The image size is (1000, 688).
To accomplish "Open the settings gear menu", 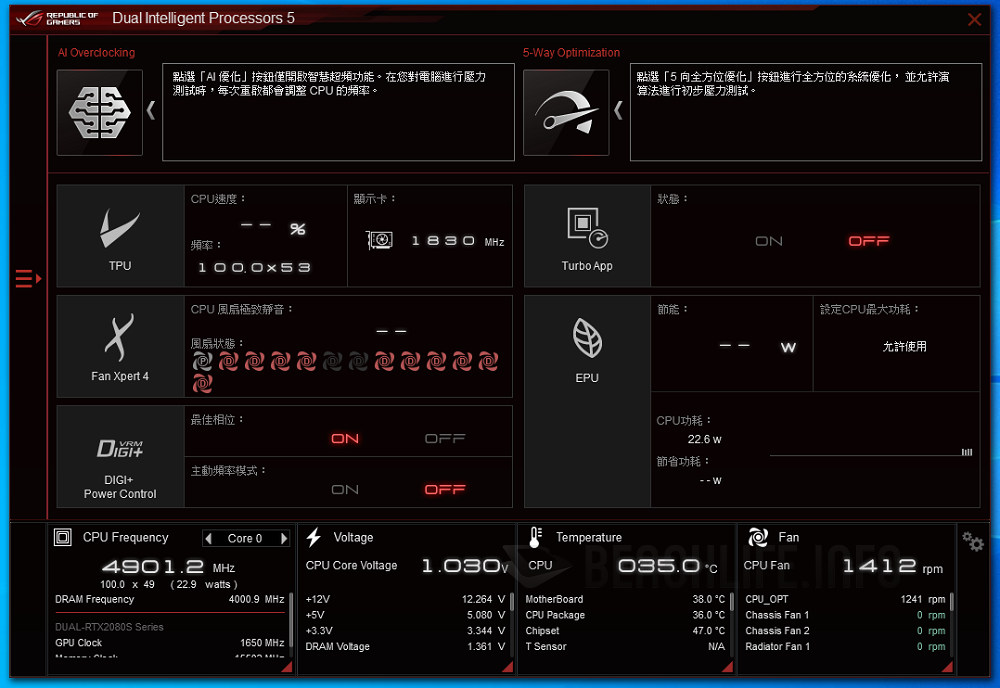I will [x=972, y=541].
